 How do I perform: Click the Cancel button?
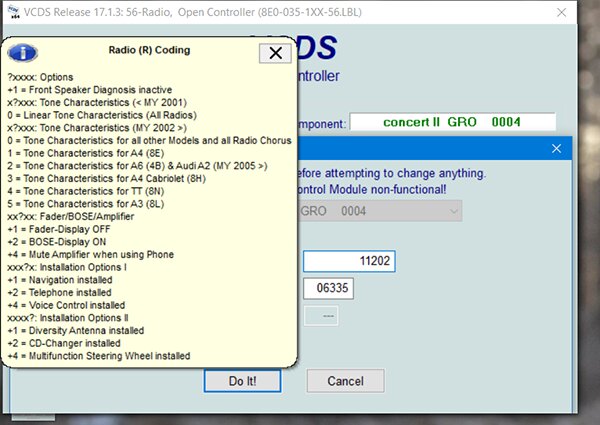coord(346,381)
